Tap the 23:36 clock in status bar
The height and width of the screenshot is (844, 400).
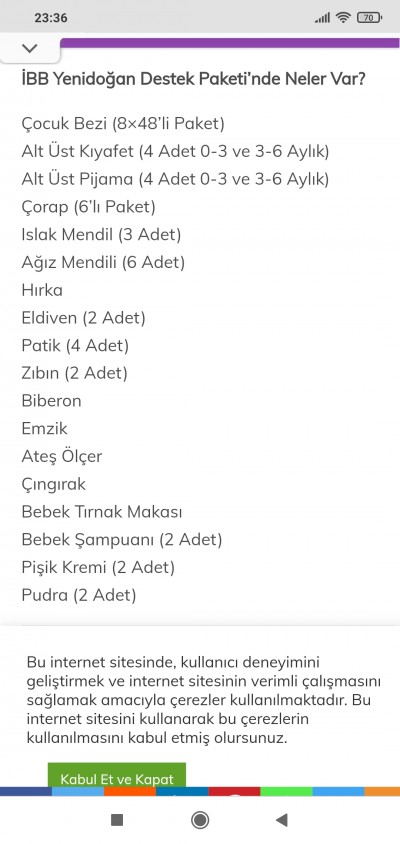point(51,18)
